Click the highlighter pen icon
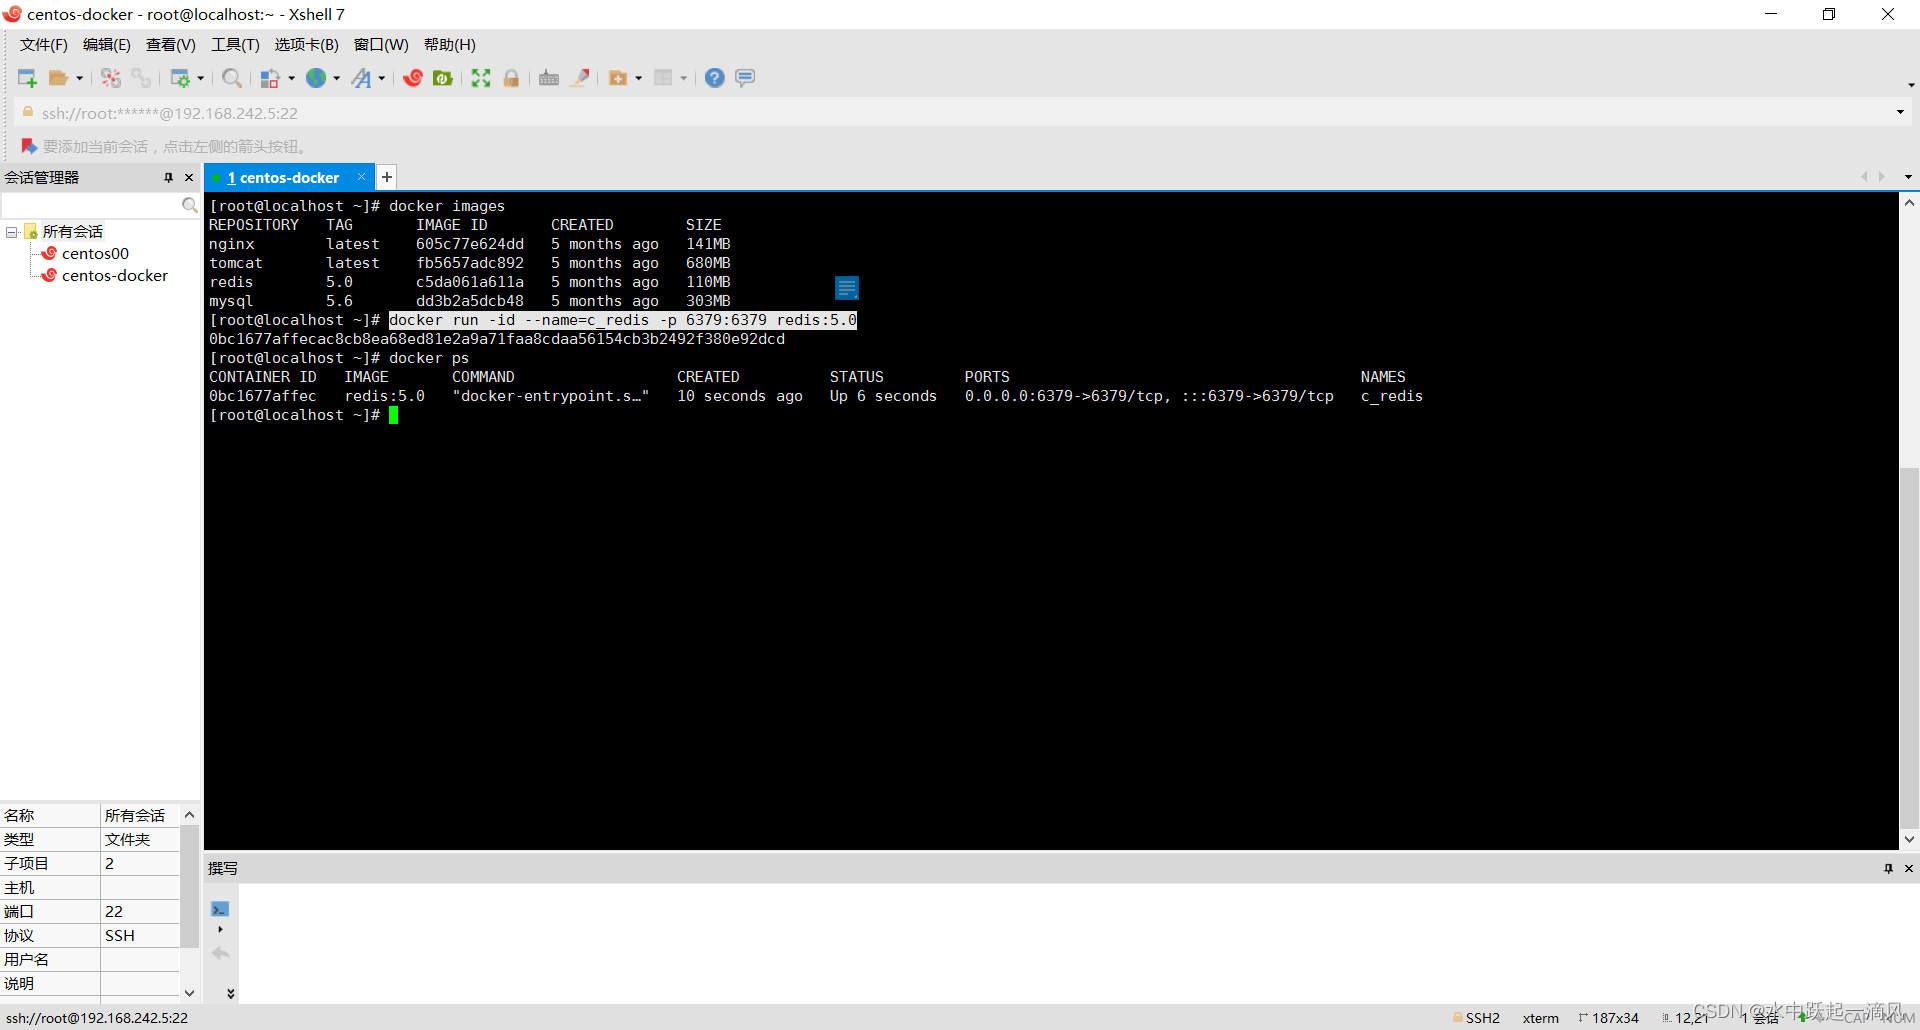 [580, 78]
